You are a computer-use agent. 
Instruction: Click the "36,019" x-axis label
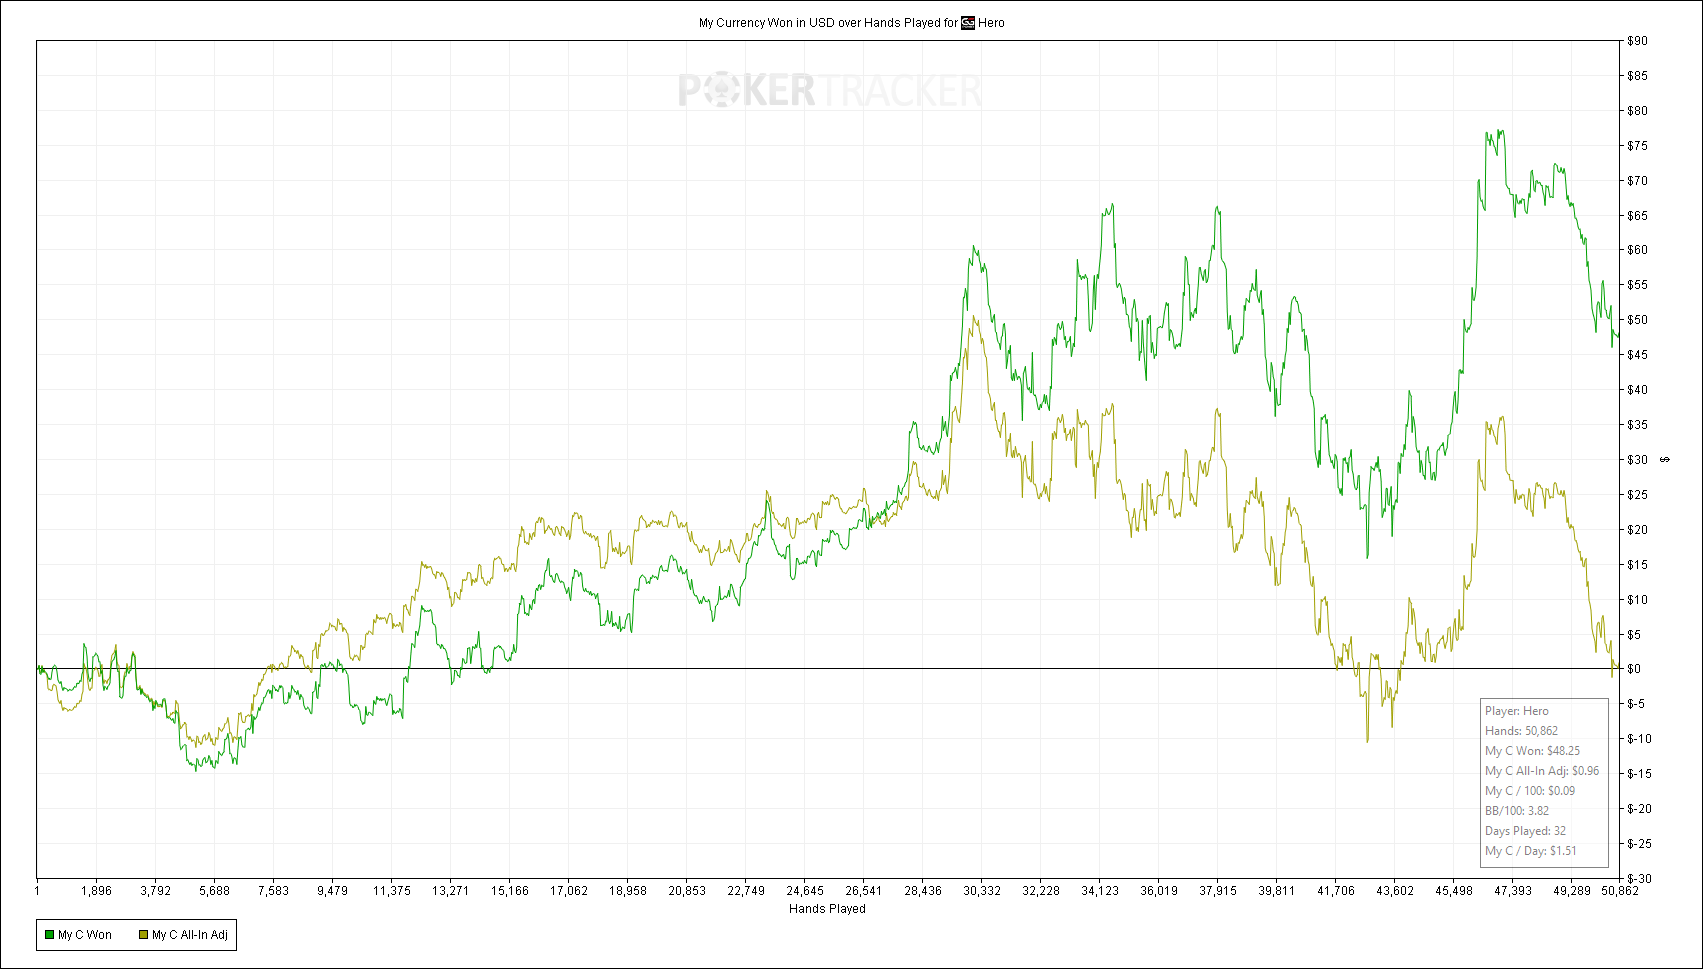click(x=1159, y=891)
